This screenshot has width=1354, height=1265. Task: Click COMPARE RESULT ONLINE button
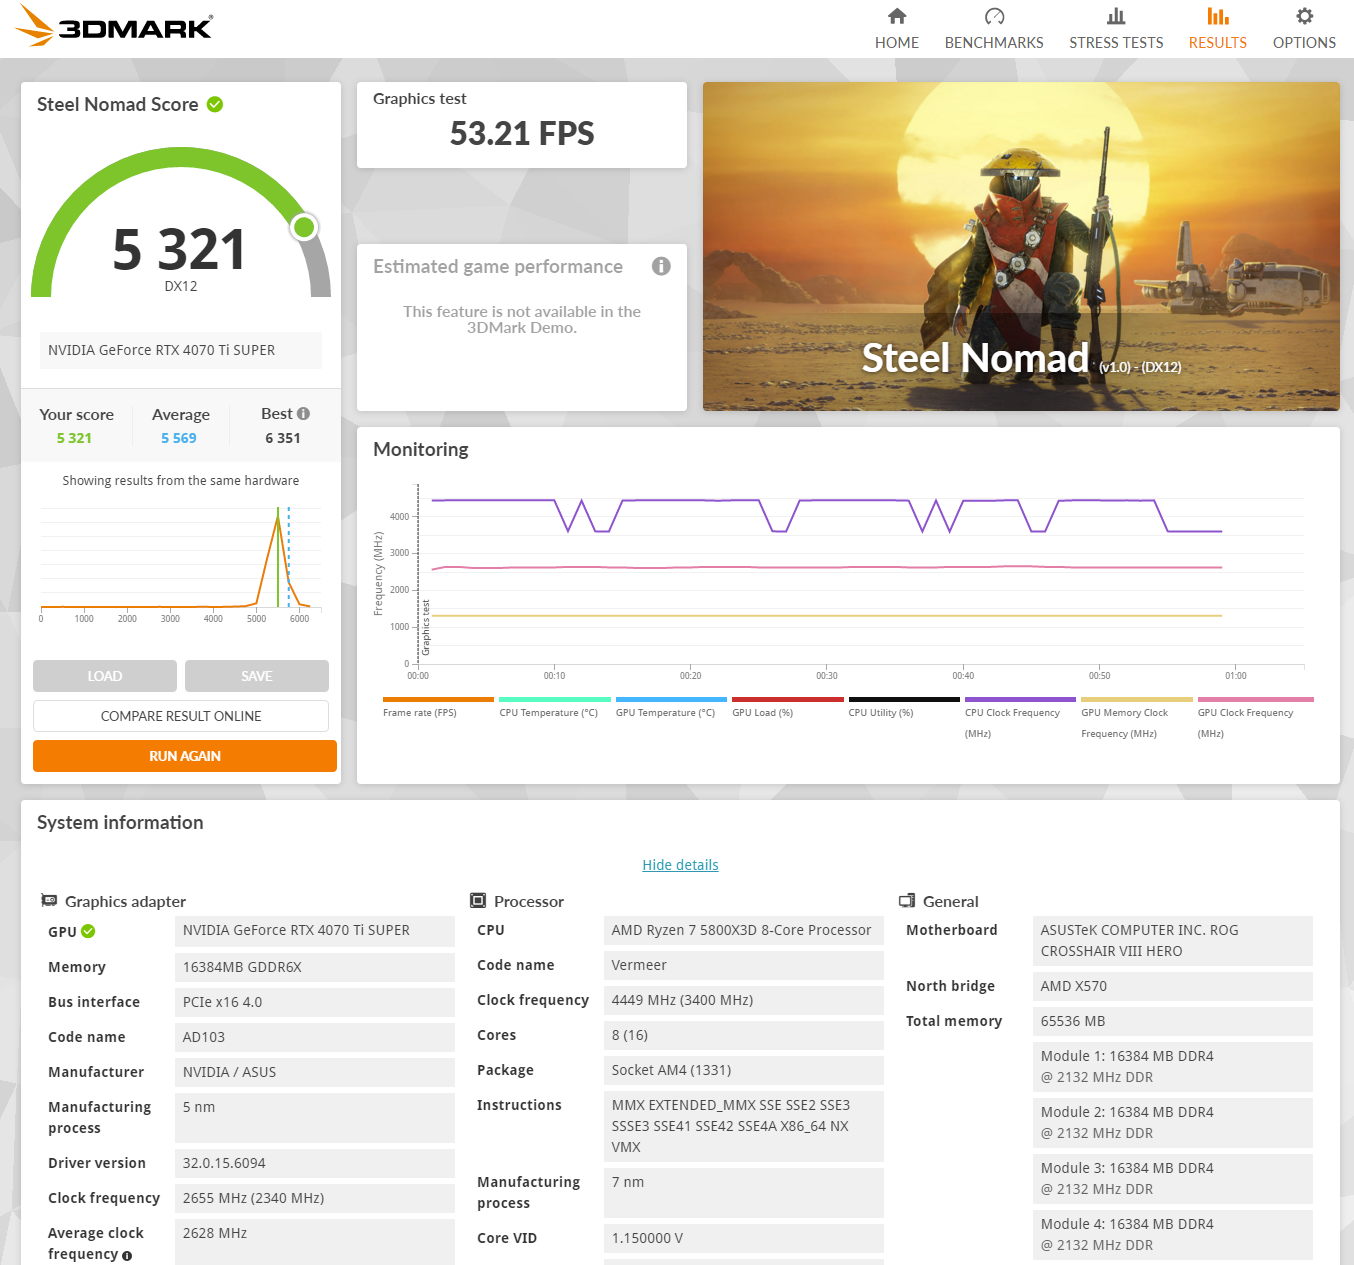tap(181, 716)
